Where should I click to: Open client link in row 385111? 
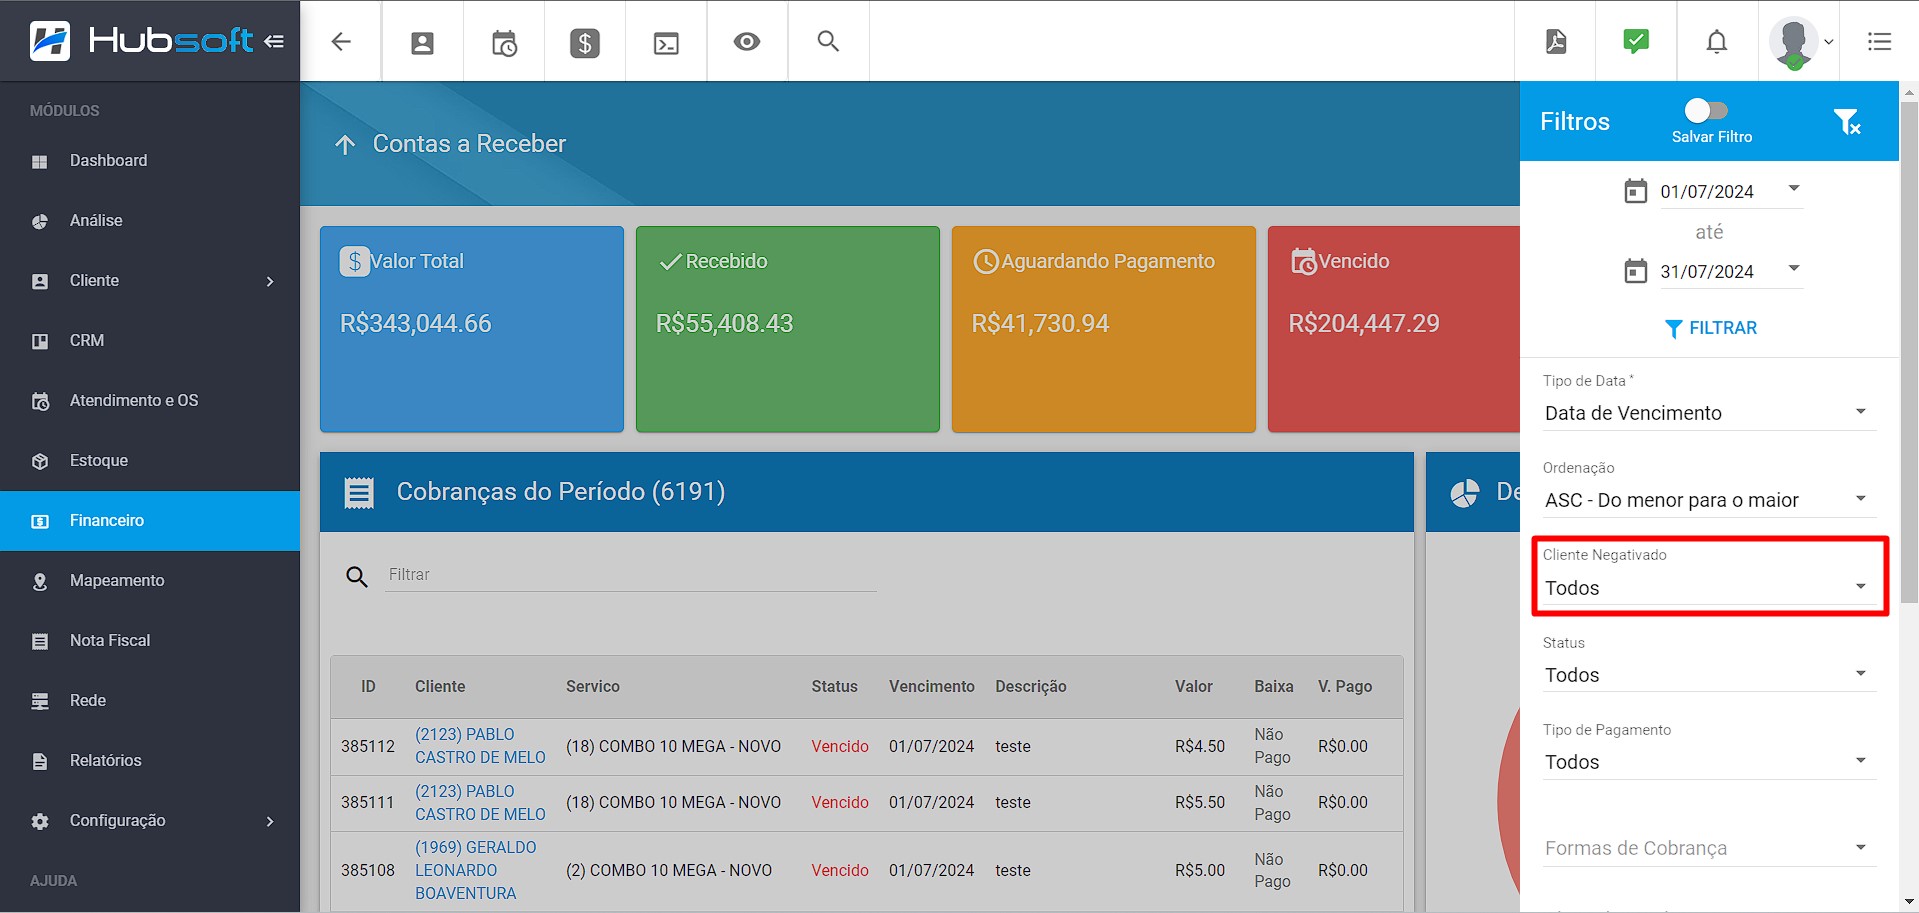(480, 803)
